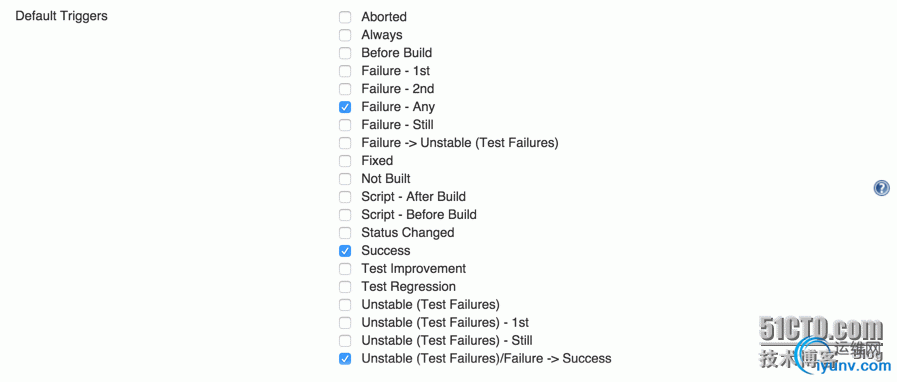Check the Failure - 2nd trigger

click(345, 89)
